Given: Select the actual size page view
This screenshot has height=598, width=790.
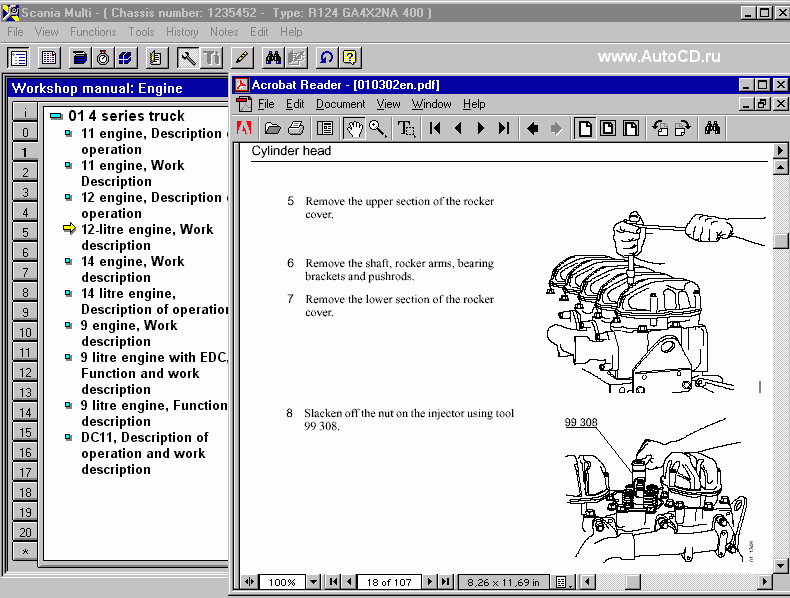Looking at the screenshot, I should [585, 128].
